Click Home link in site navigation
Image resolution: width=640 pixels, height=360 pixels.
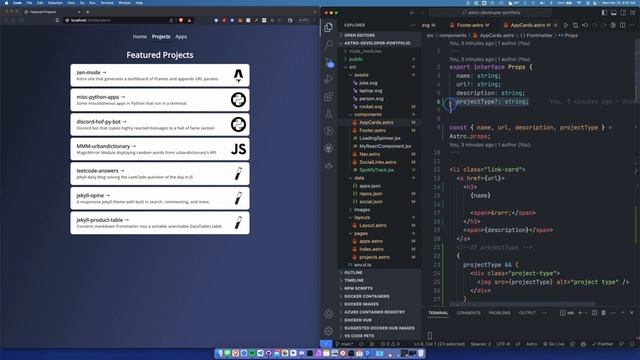coord(140,37)
